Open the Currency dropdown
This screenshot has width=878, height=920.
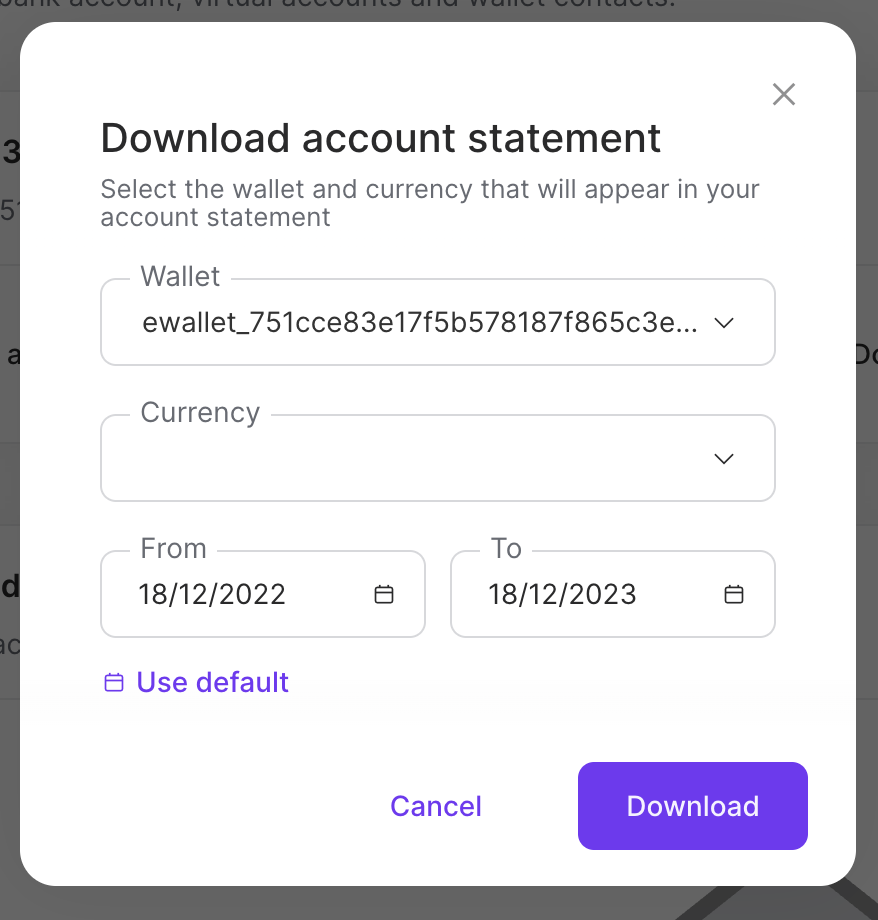point(438,458)
